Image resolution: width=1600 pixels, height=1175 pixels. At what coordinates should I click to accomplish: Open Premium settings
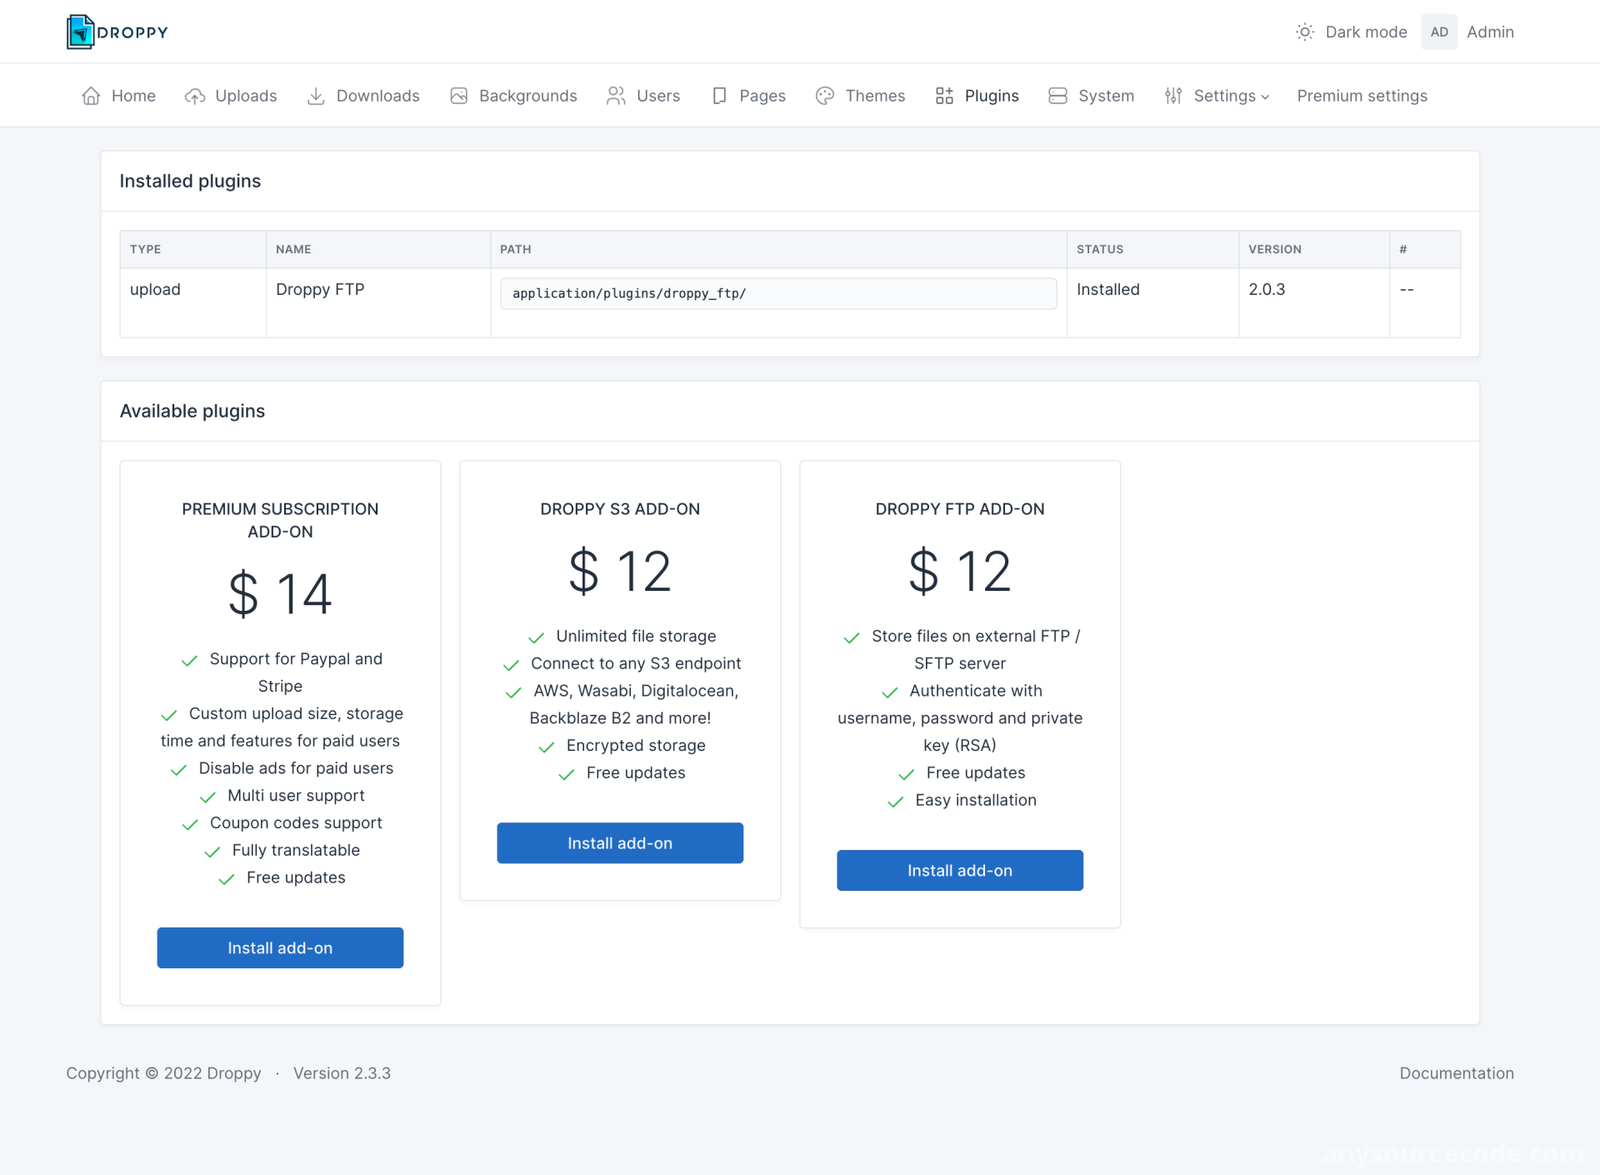tap(1362, 96)
